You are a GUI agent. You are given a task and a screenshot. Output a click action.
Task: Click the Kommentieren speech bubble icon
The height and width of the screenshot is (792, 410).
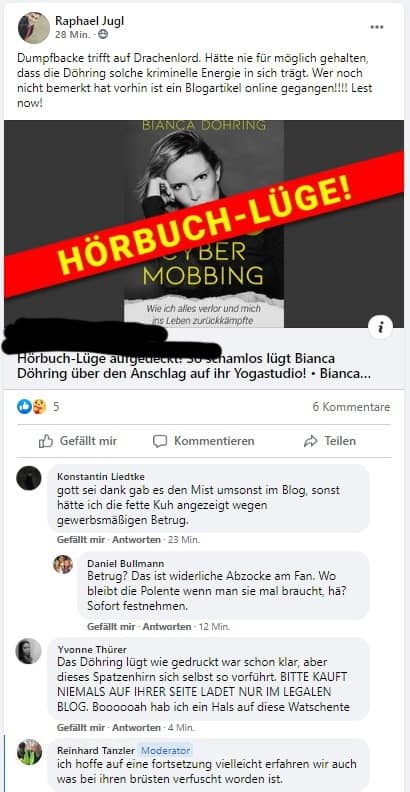point(160,441)
